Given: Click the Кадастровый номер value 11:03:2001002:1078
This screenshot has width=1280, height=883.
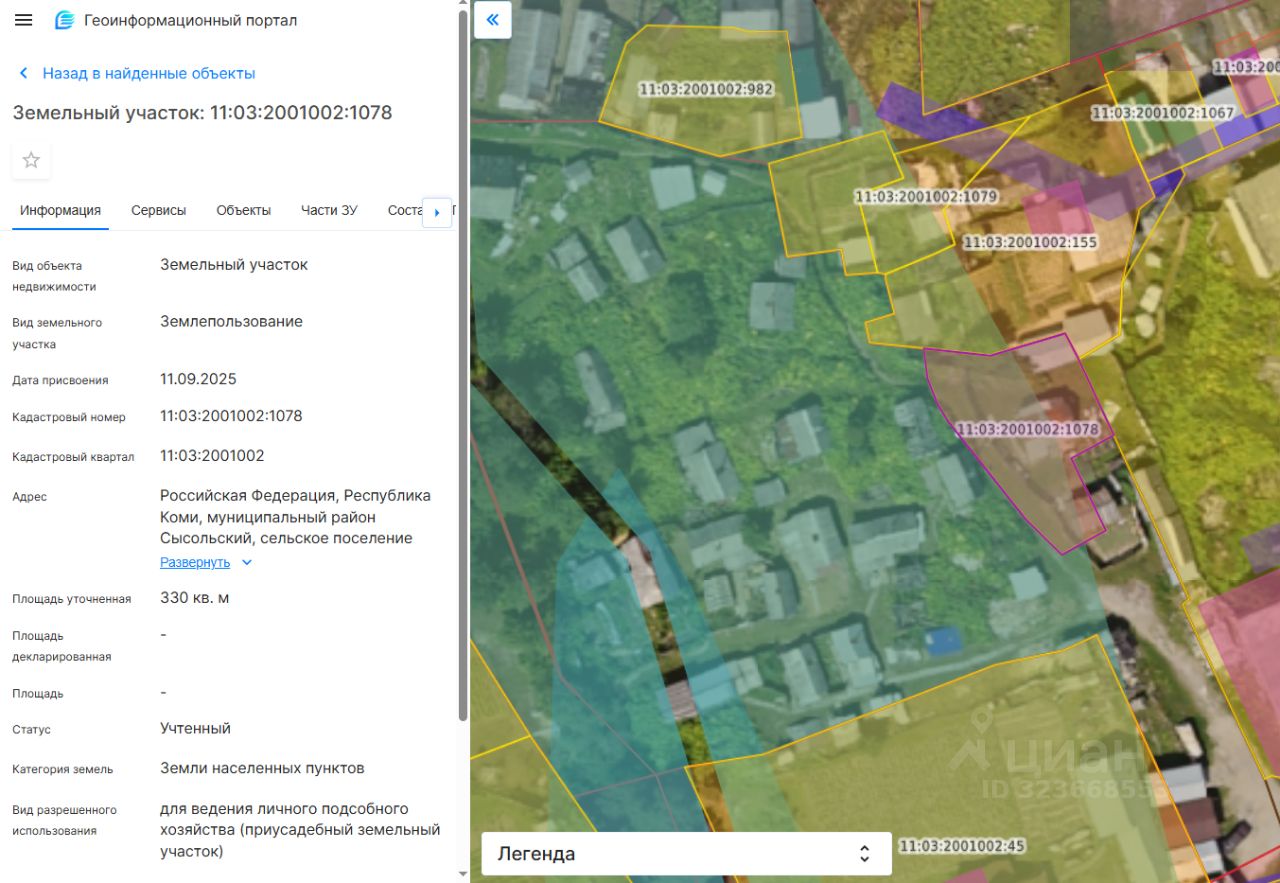Looking at the screenshot, I should point(231,416).
